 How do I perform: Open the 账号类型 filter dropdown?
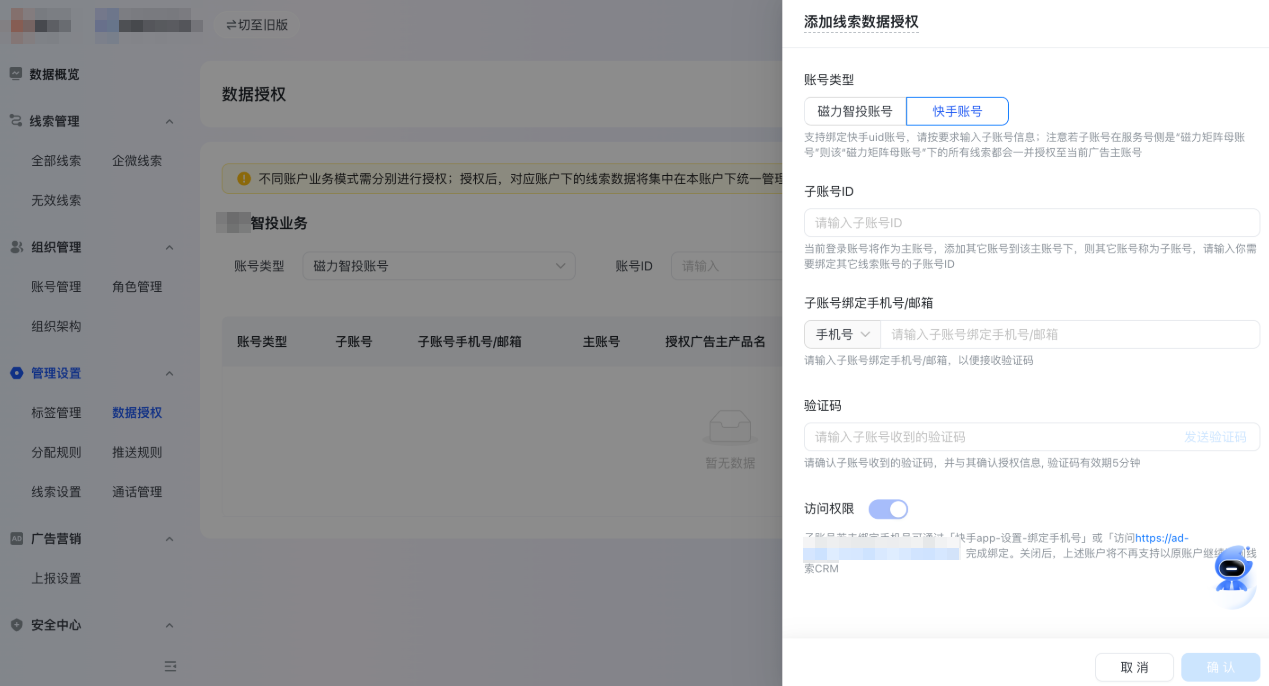[x=439, y=266]
